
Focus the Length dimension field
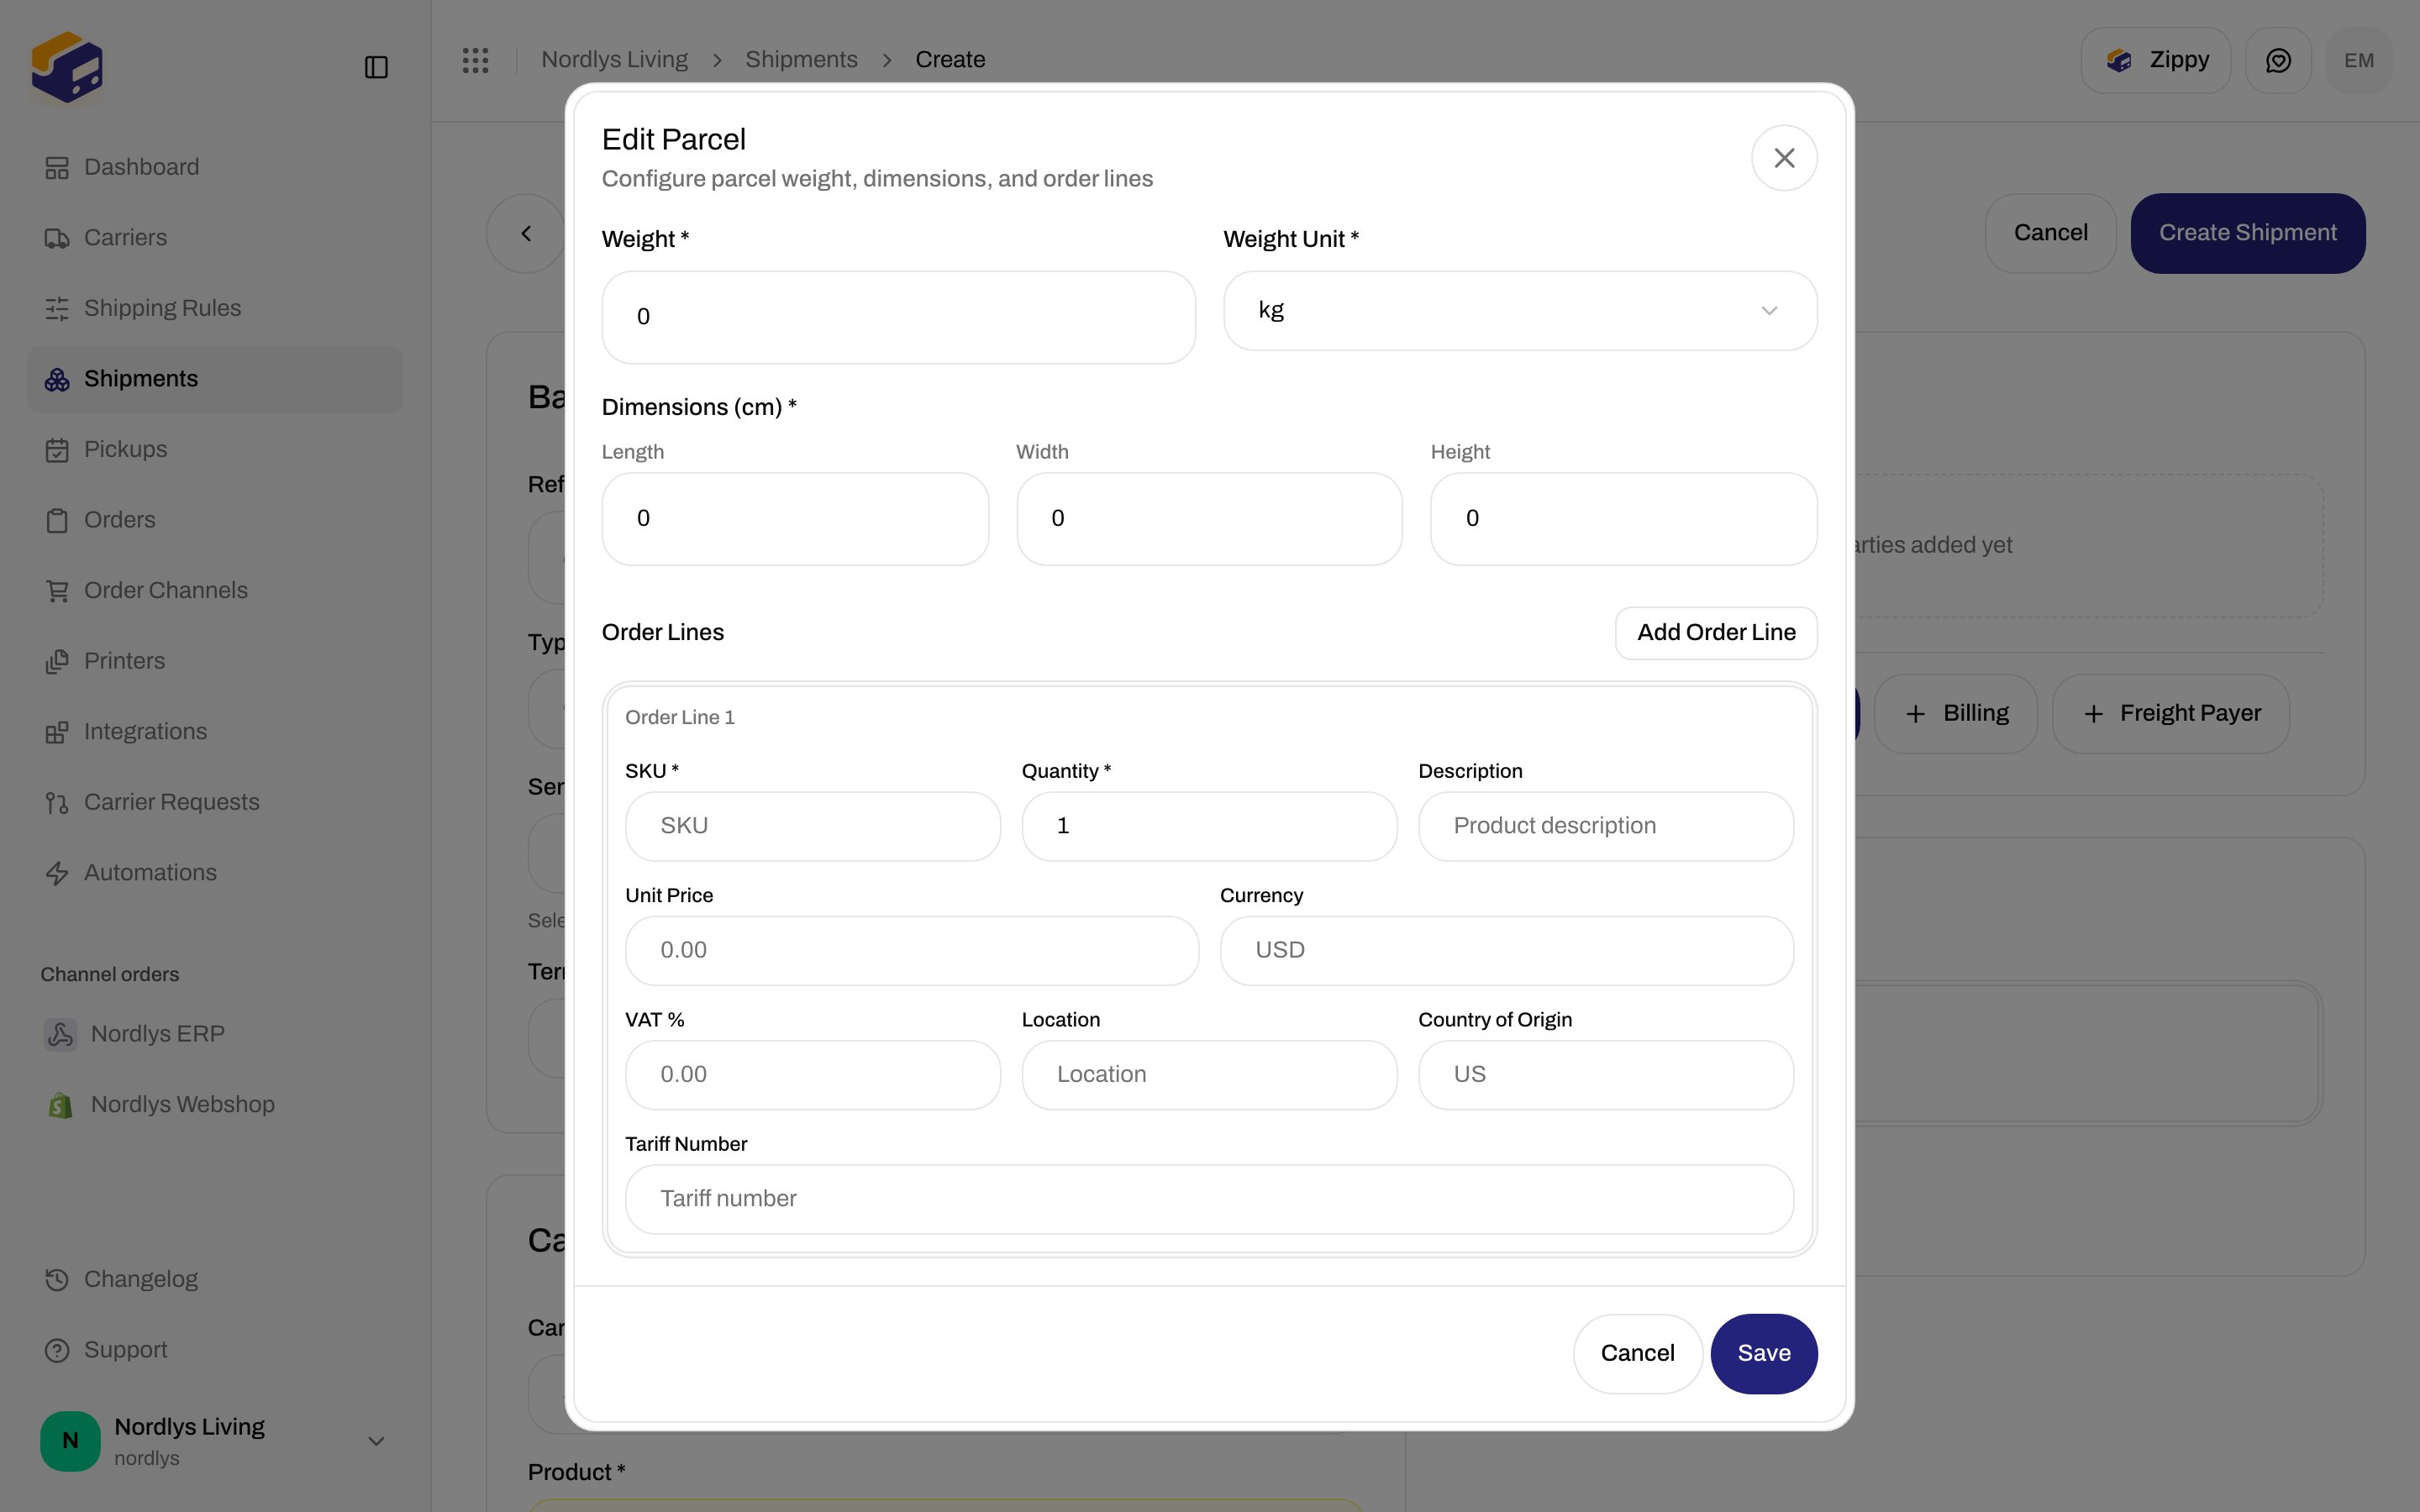pyautogui.click(x=795, y=519)
